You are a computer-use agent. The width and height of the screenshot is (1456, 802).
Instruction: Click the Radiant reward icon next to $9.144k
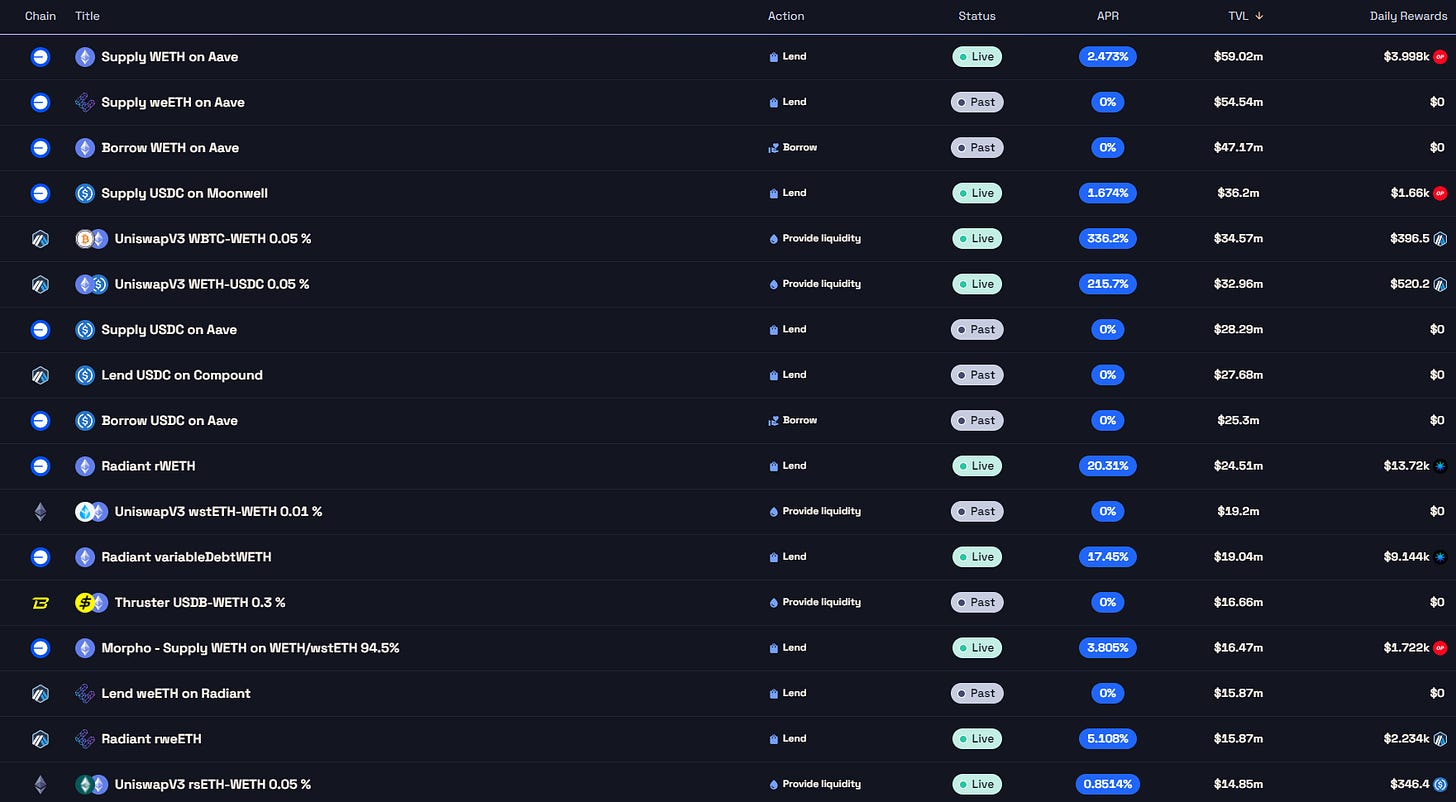(x=1441, y=557)
